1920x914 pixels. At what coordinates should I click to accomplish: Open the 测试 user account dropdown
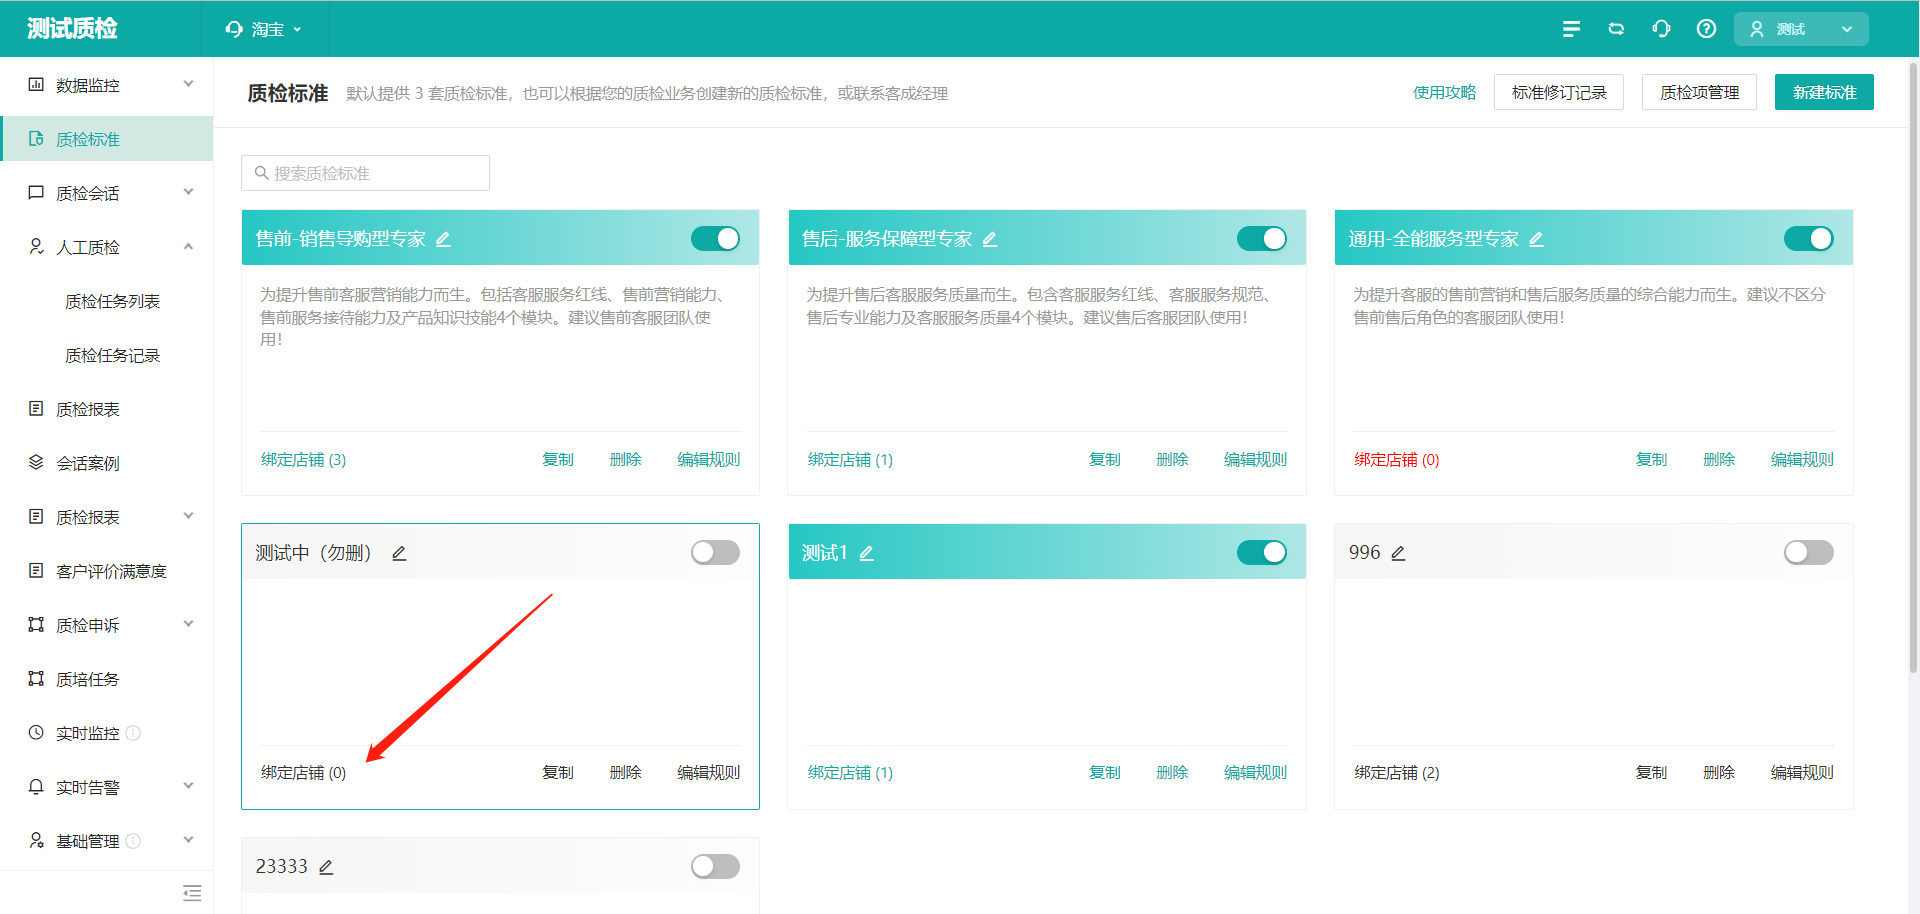[x=1801, y=29]
